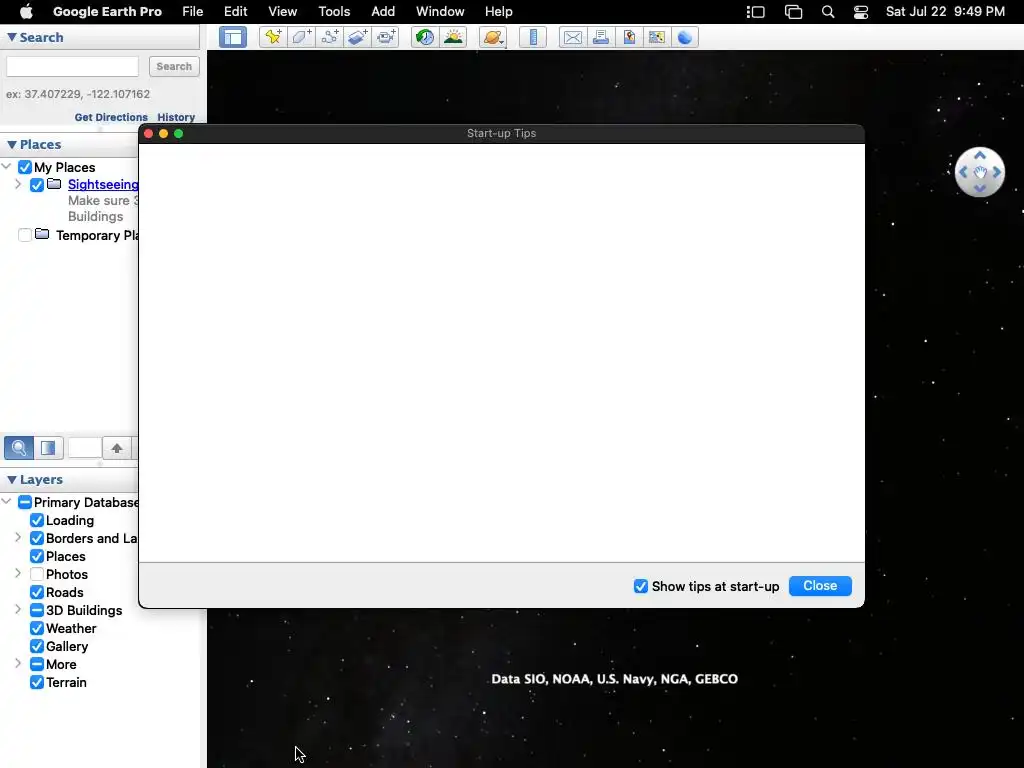Collapse the My Places tree node
The height and width of the screenshot is (768, 1024).
(x=7, y=167)
